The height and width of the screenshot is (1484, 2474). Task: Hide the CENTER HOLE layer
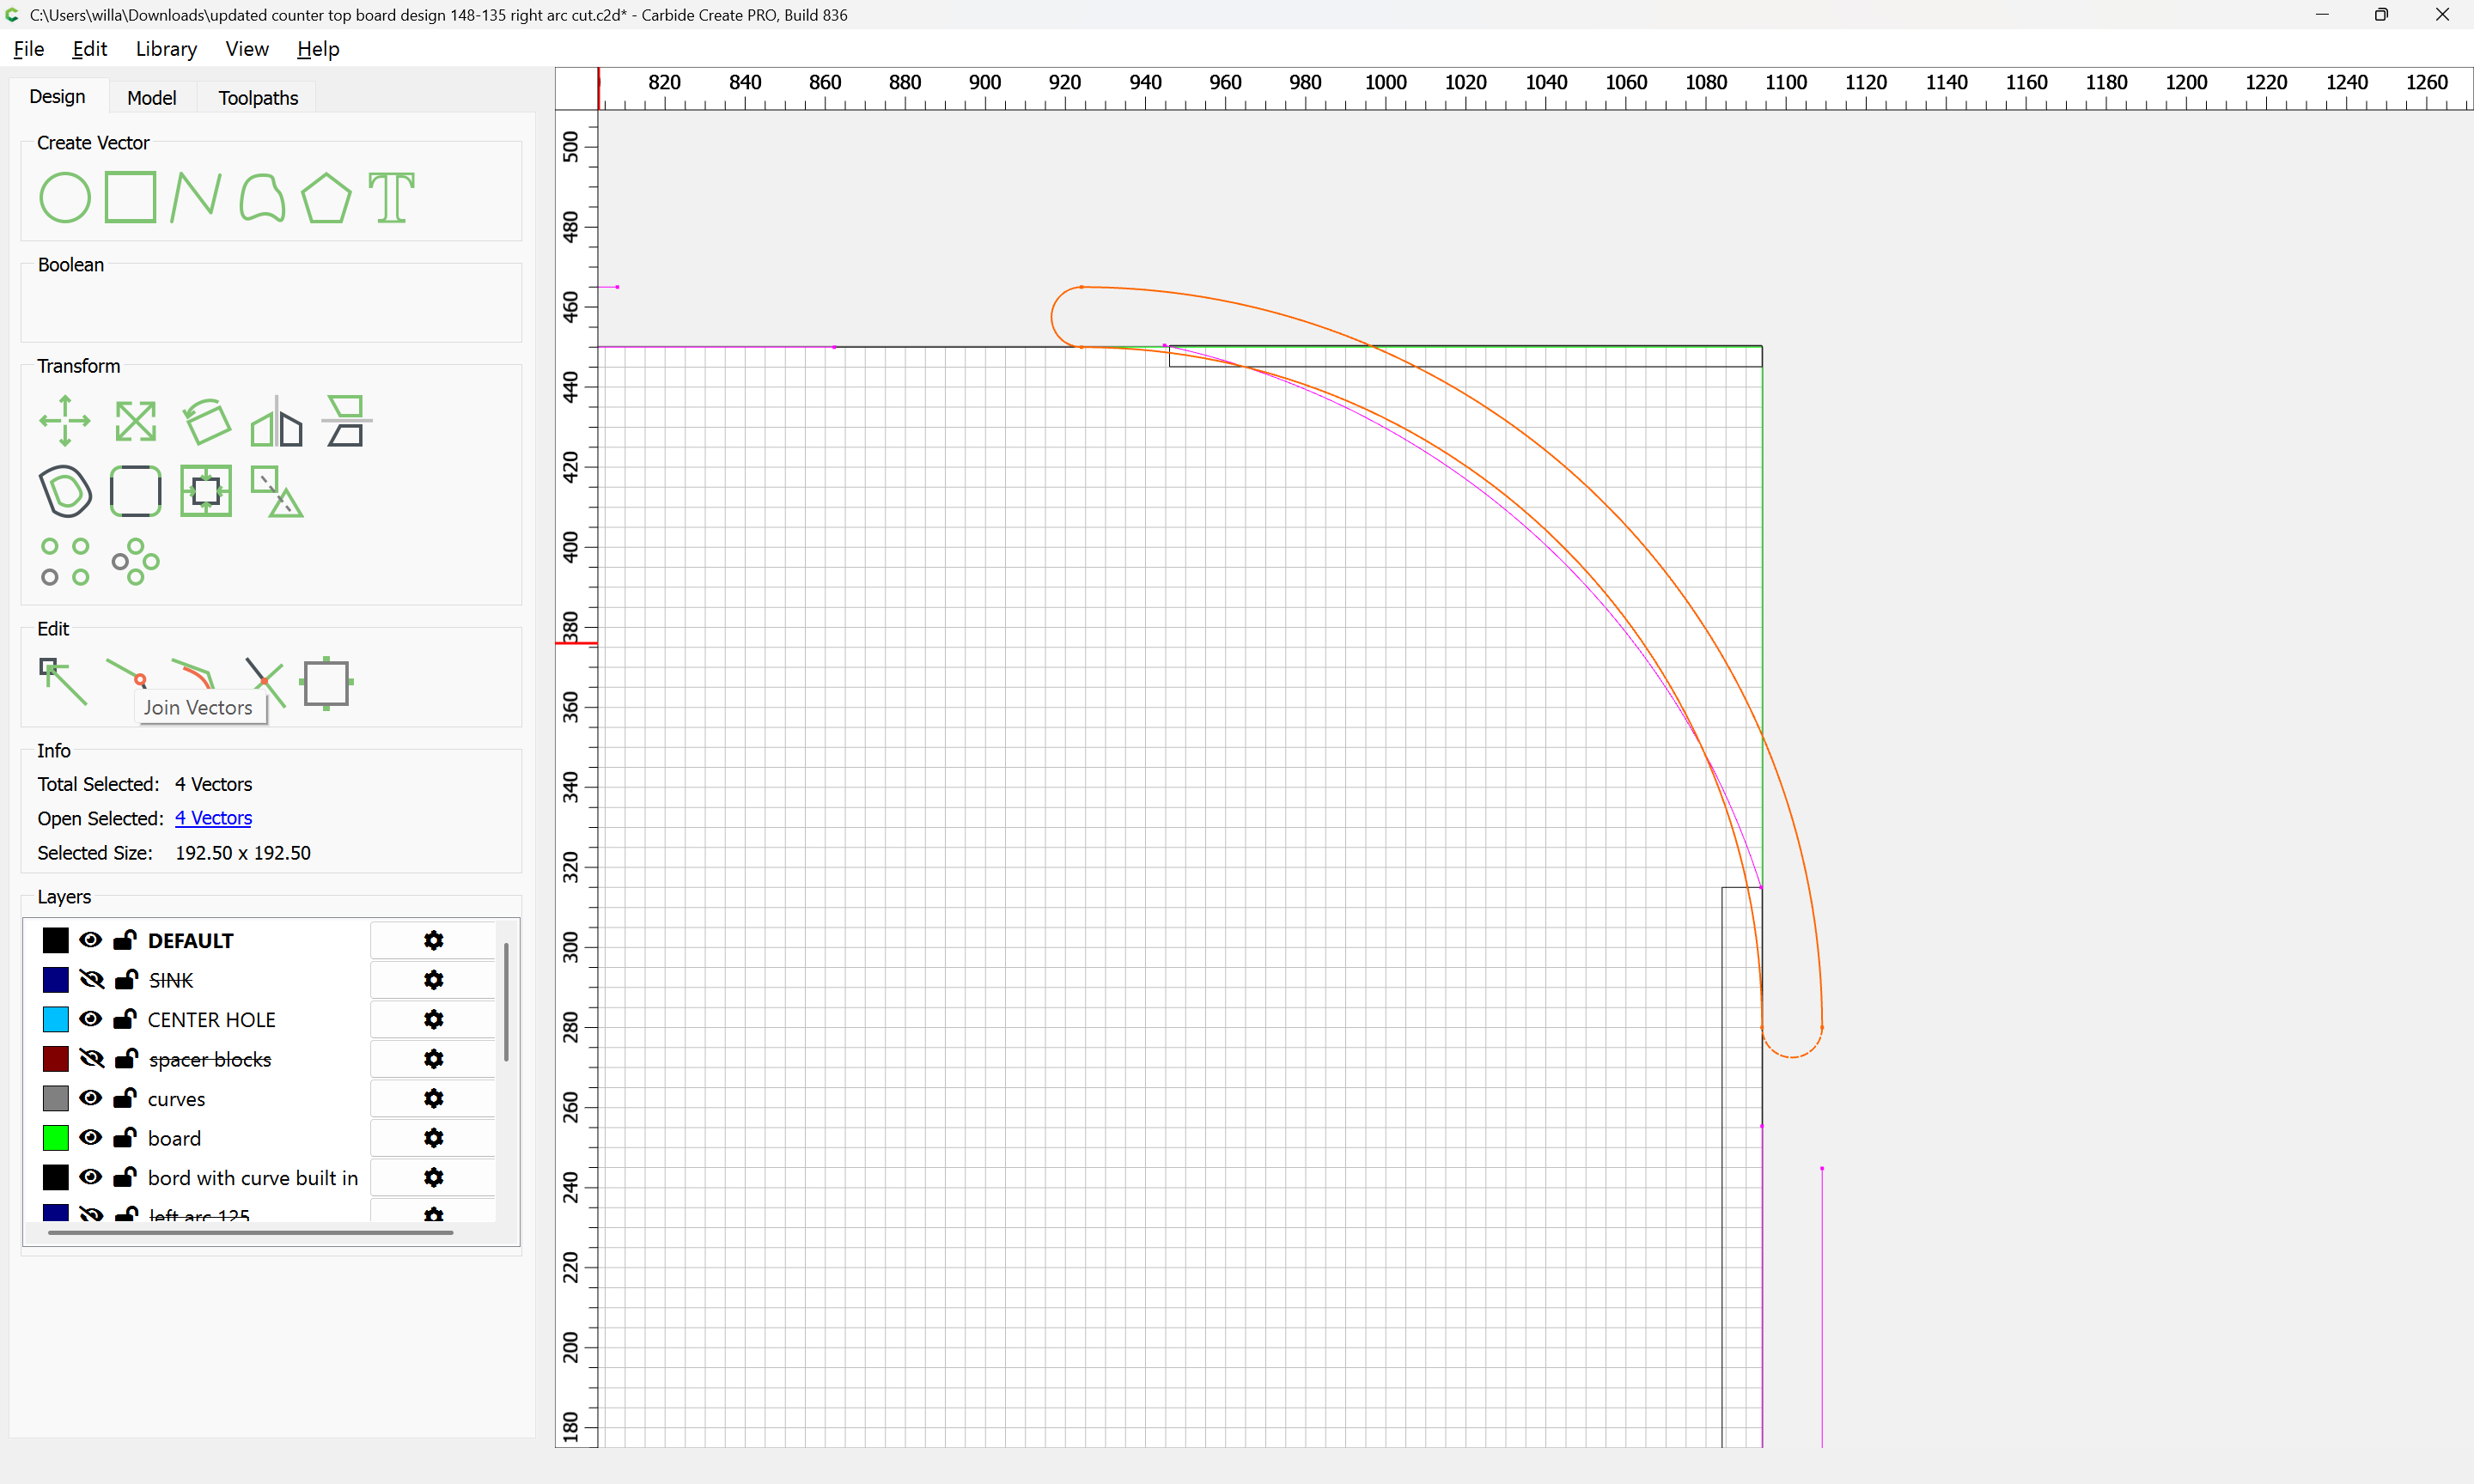[x=91, y=1019]
